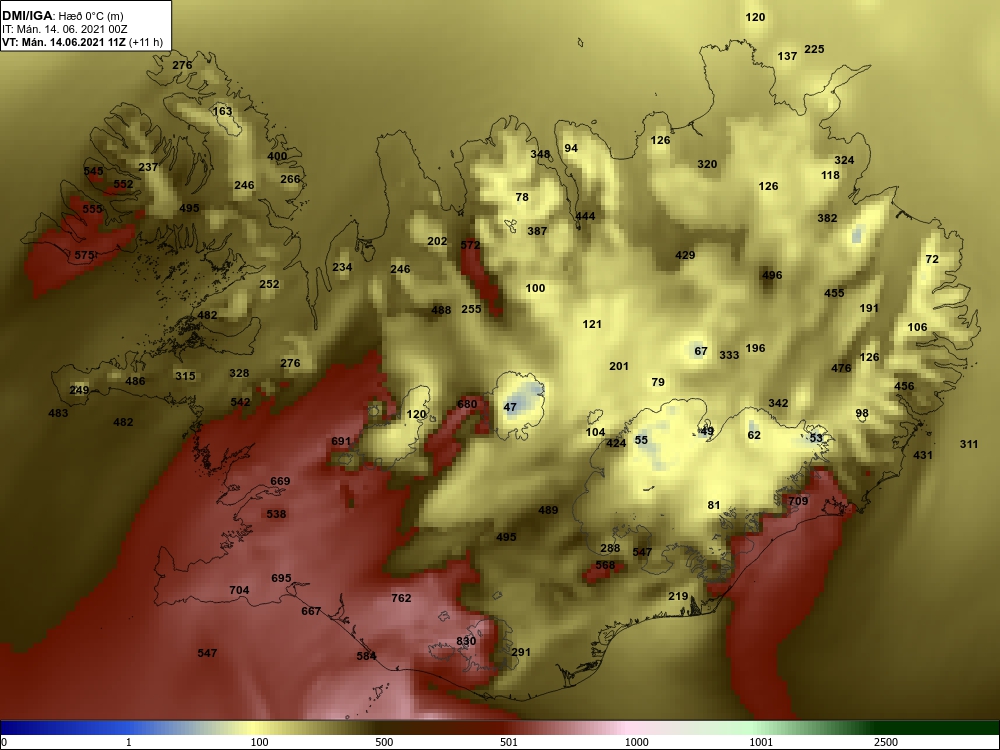Click the 496 value in the northeast

(x=772, y=276)
